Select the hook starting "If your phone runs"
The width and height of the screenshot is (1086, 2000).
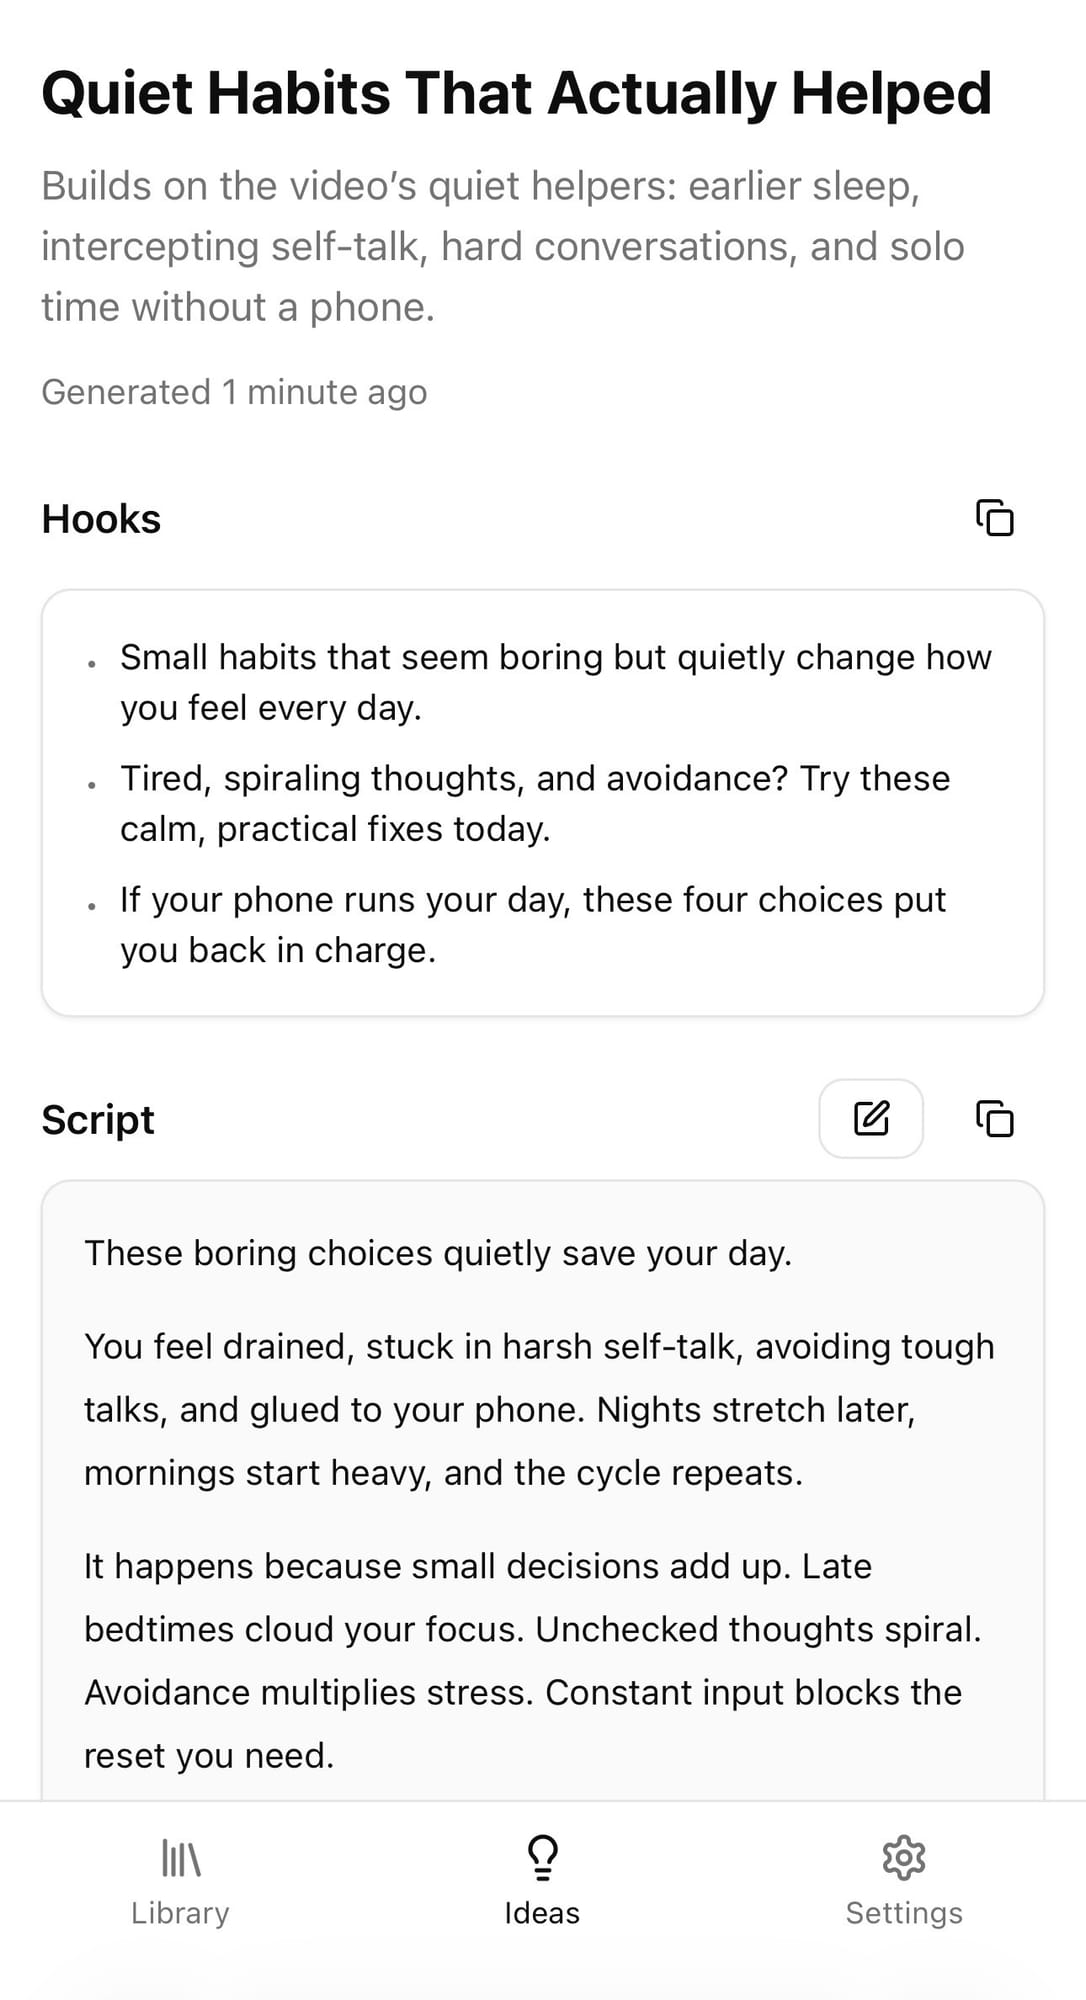pyautogui.click(x=532, y=924)
